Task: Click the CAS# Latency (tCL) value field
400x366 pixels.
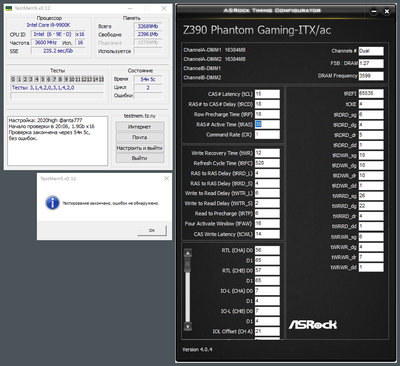Action: pyautogui.click(x=267, y=94)
